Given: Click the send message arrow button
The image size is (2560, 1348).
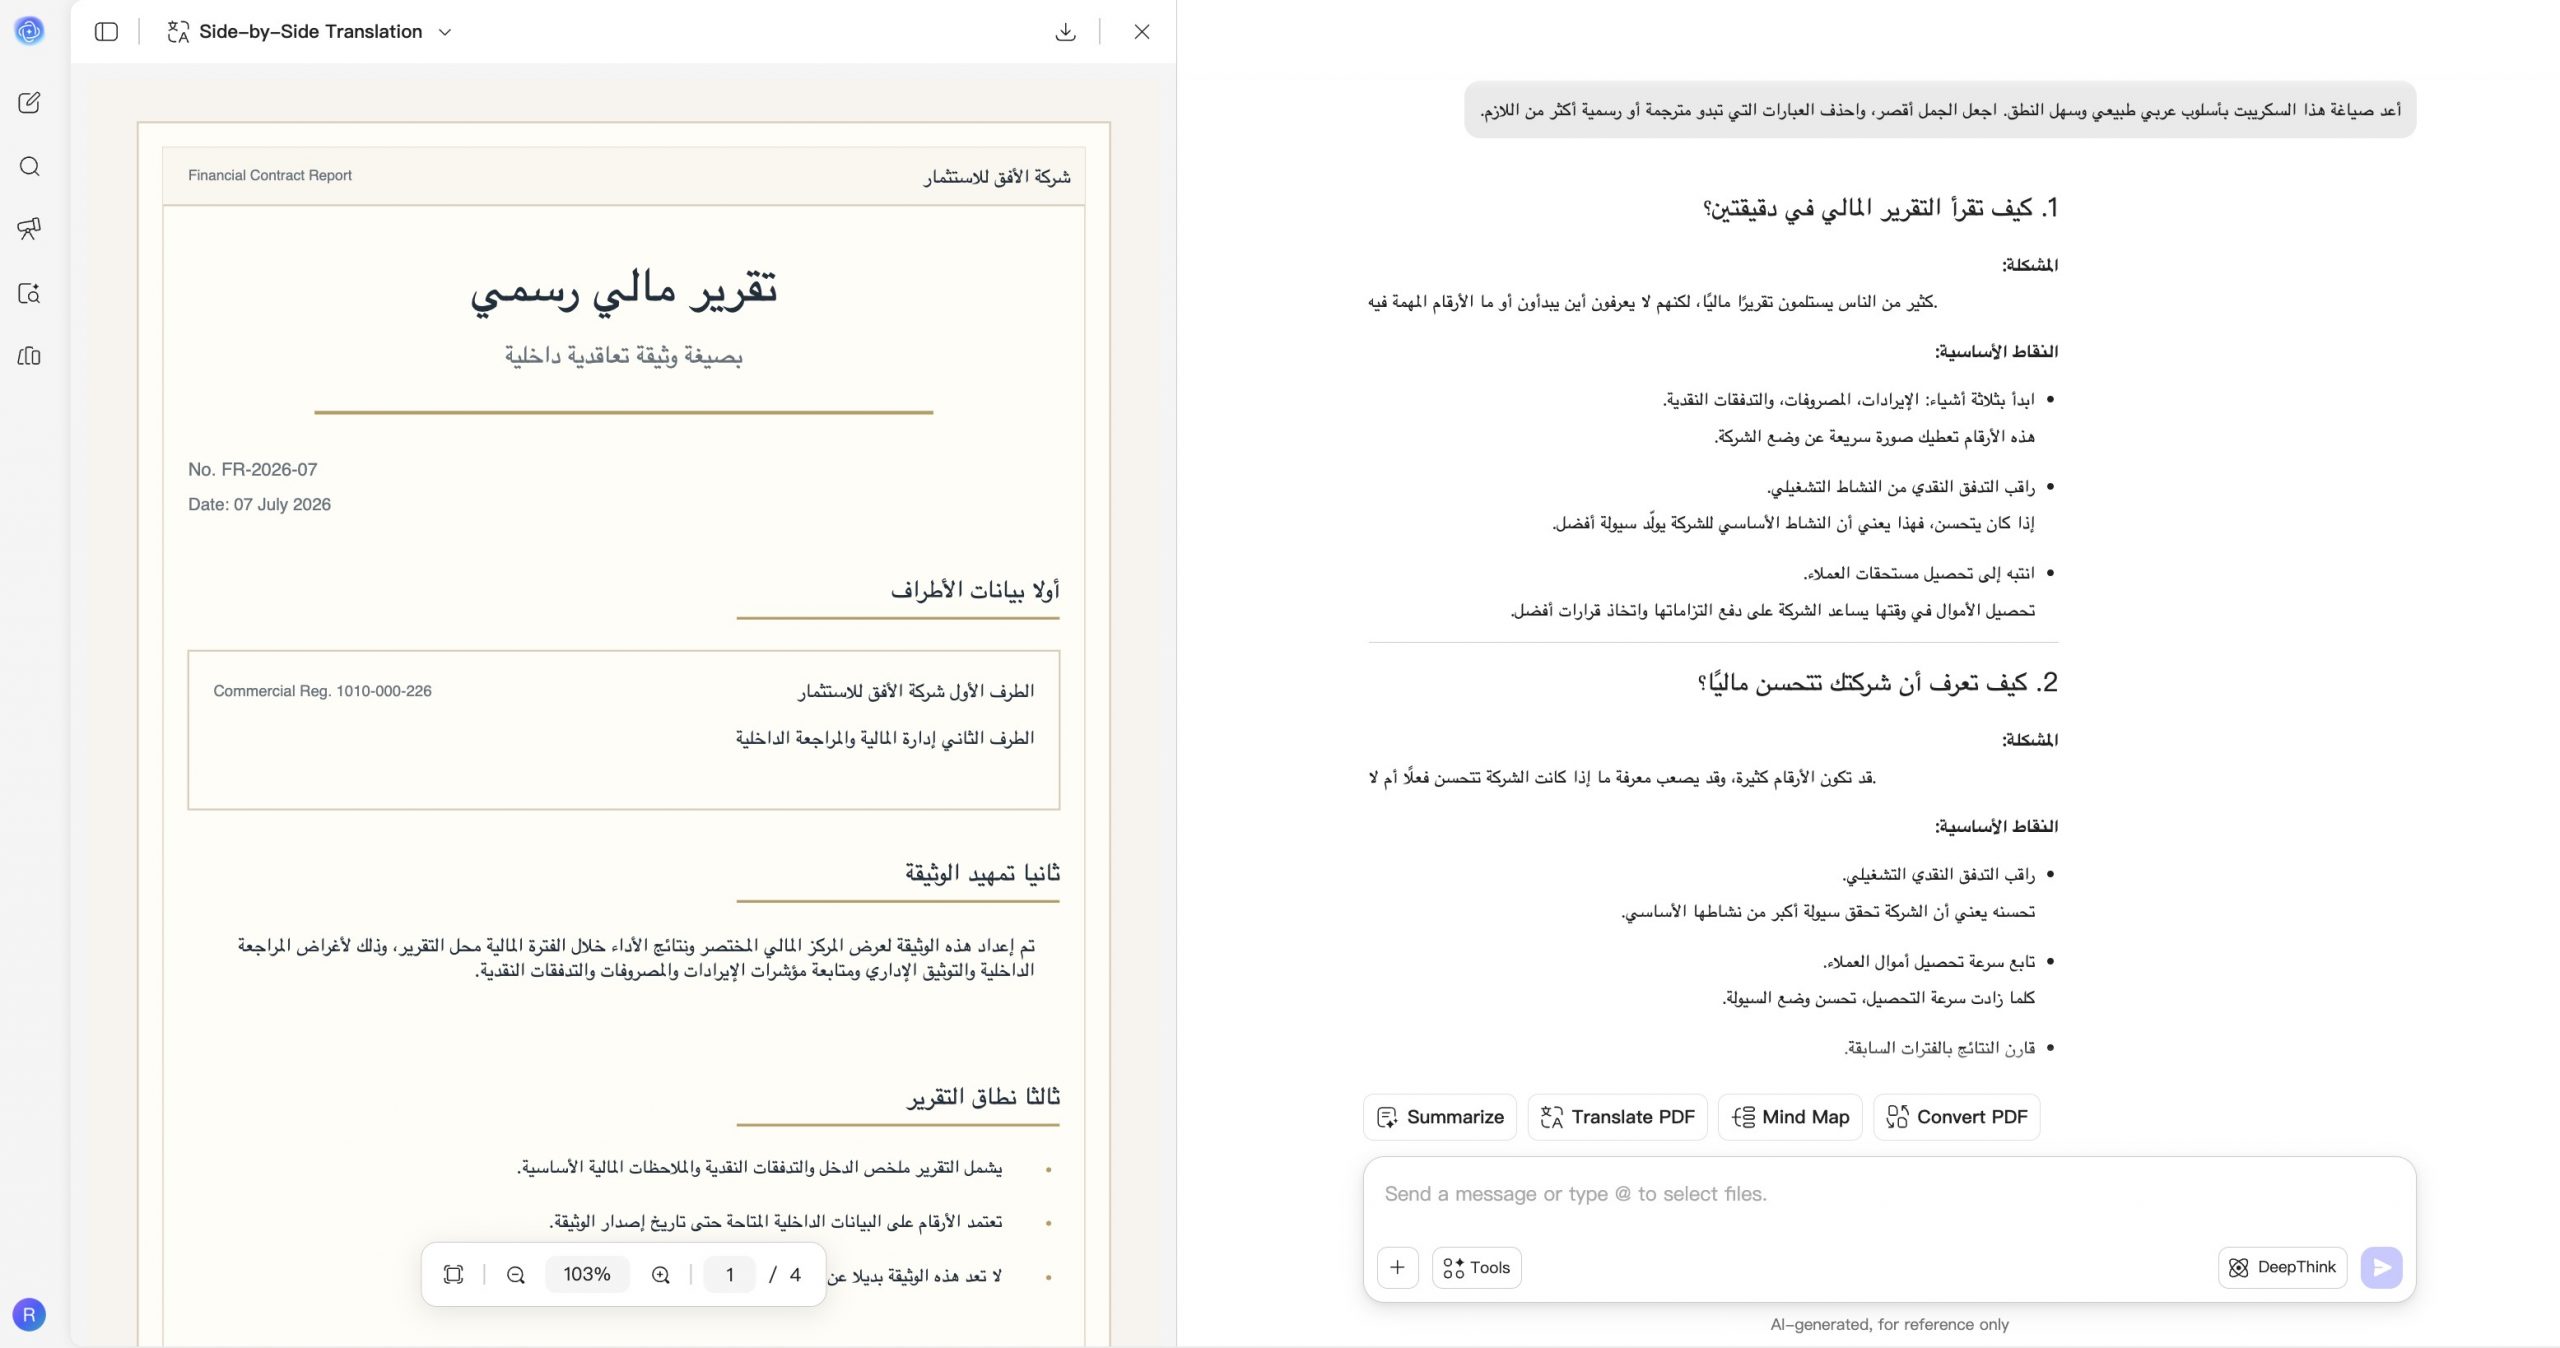Looking at the screenshot, I should (x=2381, y=1267).
